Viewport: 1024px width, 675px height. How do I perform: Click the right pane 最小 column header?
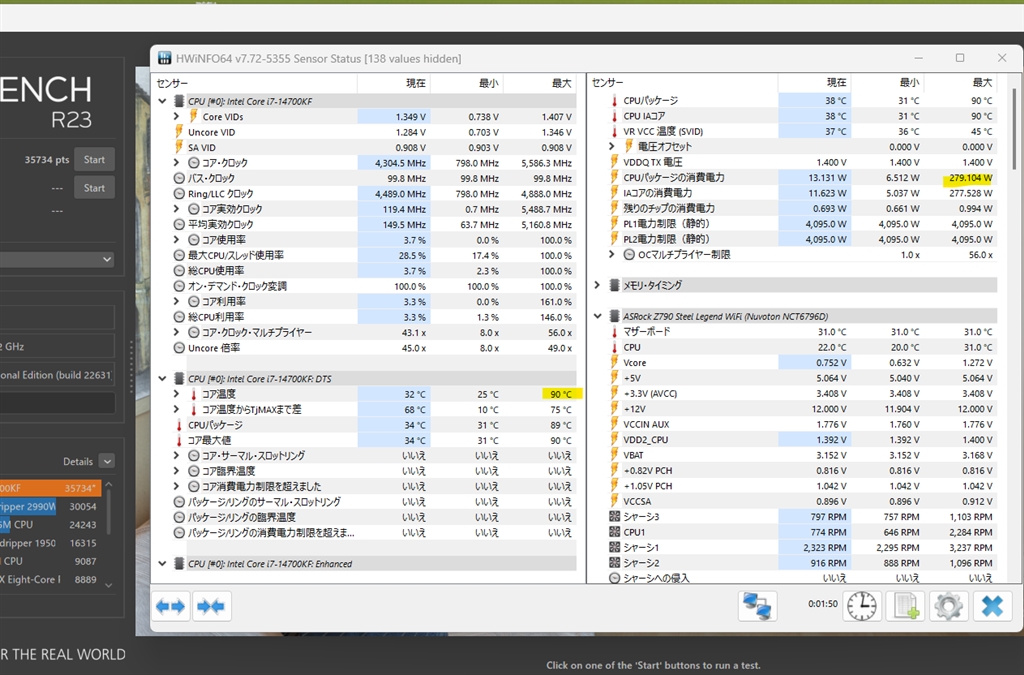[x=888, y=82]
